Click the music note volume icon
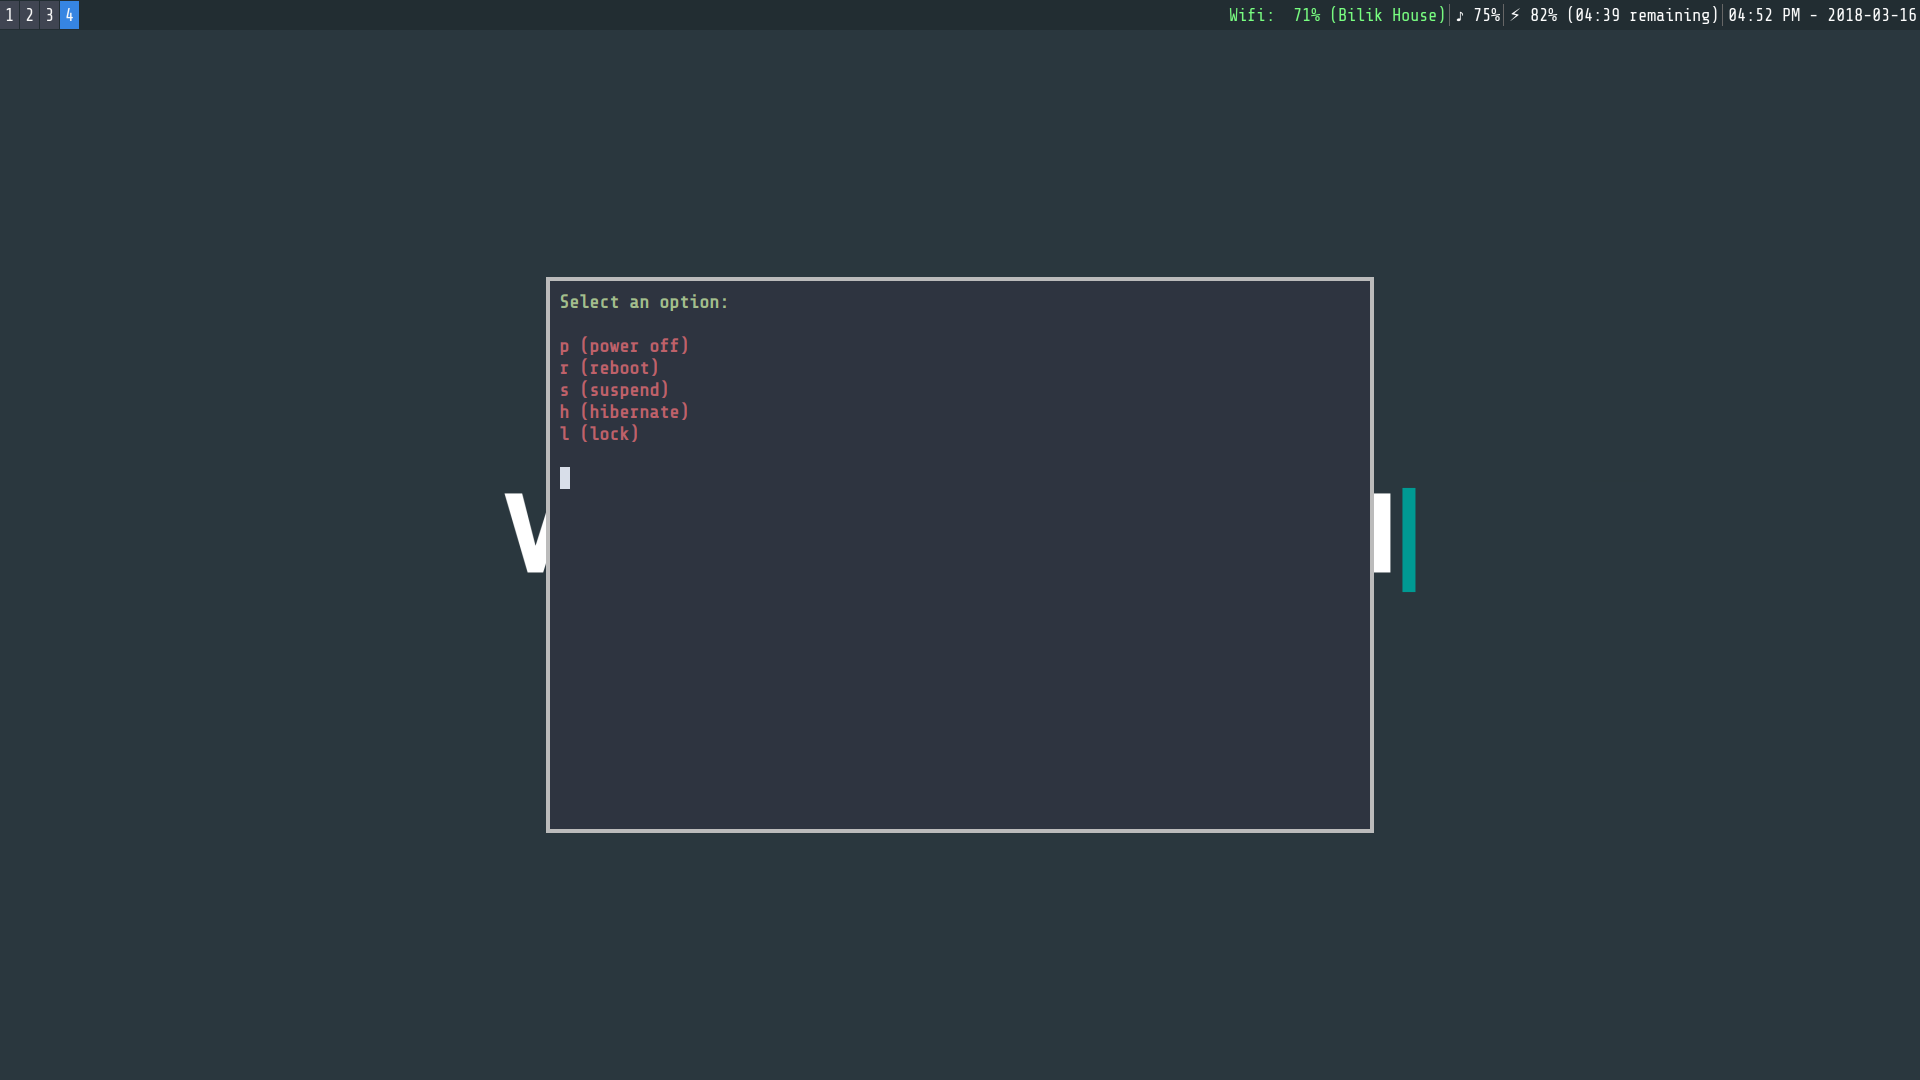The image size is (1920, 1080). pos(1460,15)
